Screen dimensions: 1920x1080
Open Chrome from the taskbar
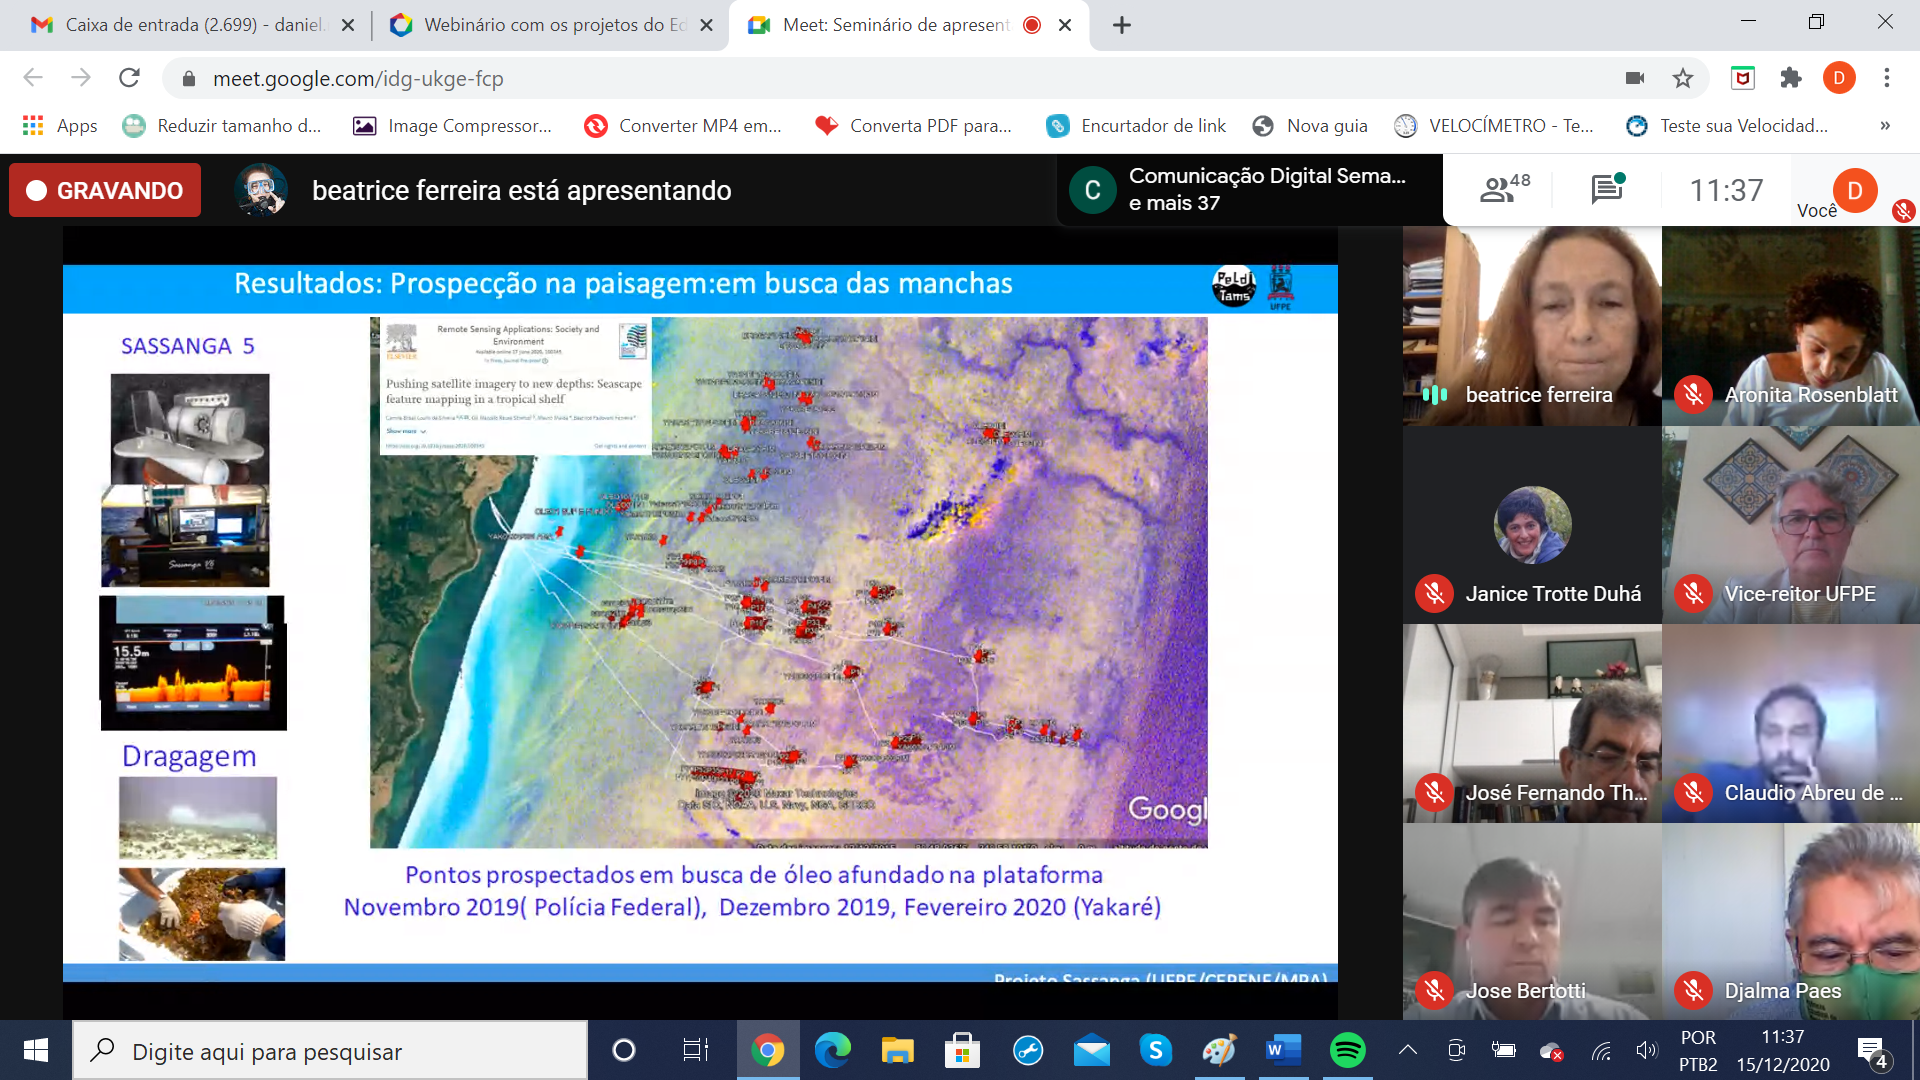768,1050
